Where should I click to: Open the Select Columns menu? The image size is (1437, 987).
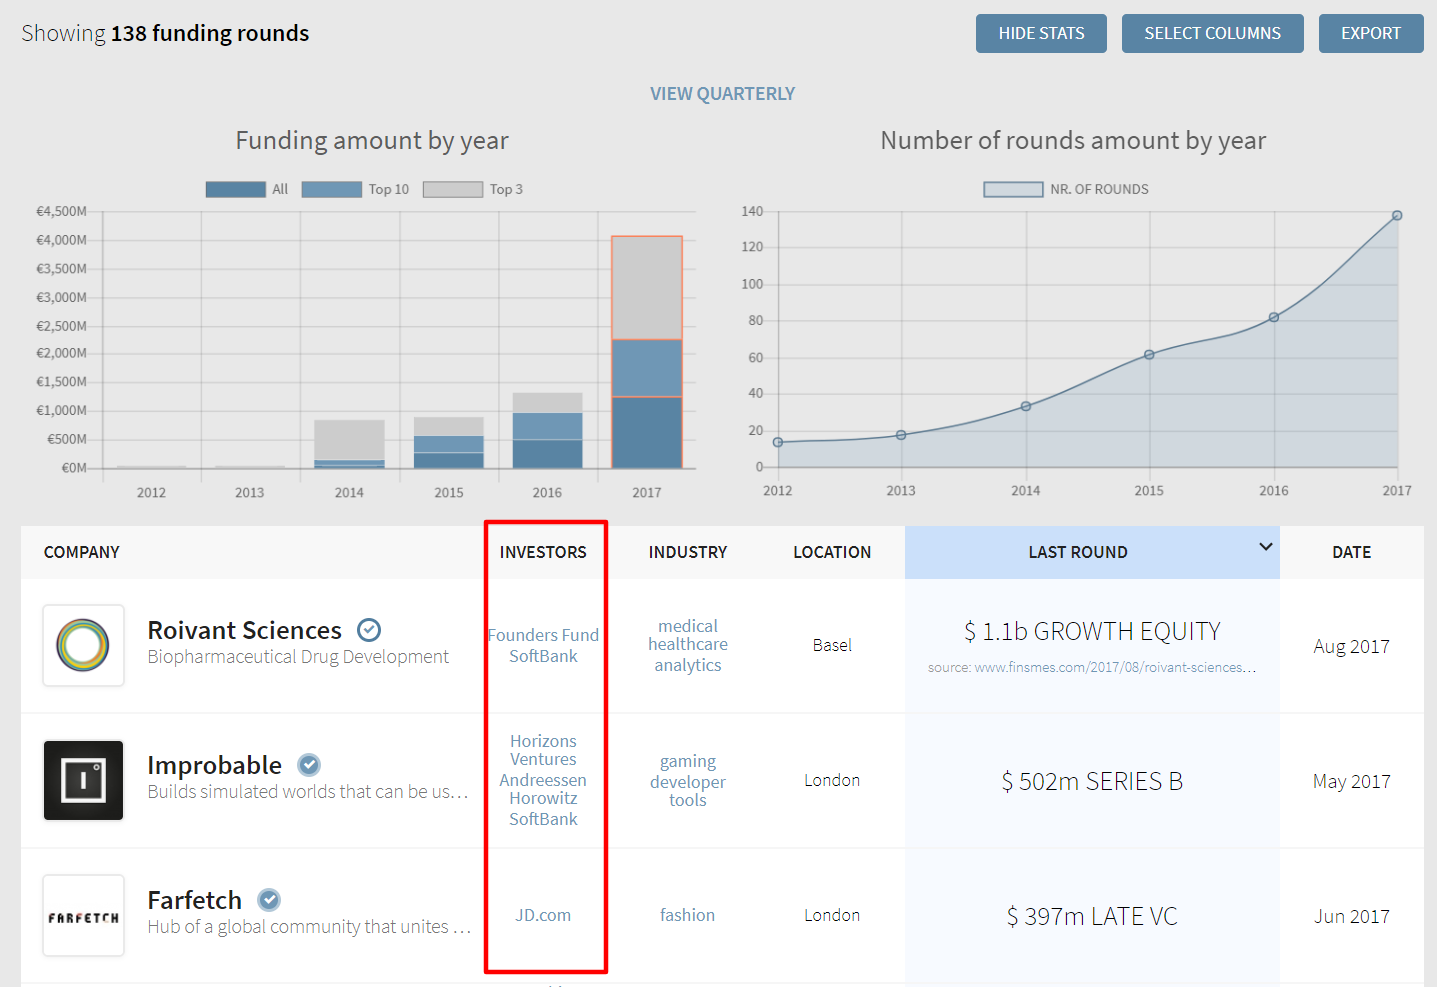point(1212,33)
